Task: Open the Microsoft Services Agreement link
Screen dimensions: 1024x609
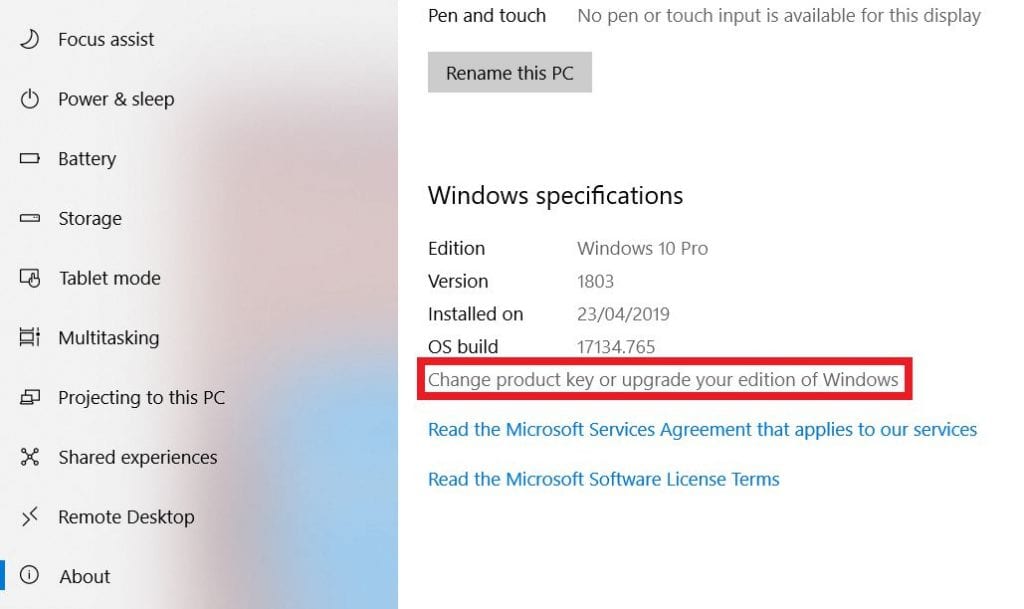Action: tap(702, 430)
